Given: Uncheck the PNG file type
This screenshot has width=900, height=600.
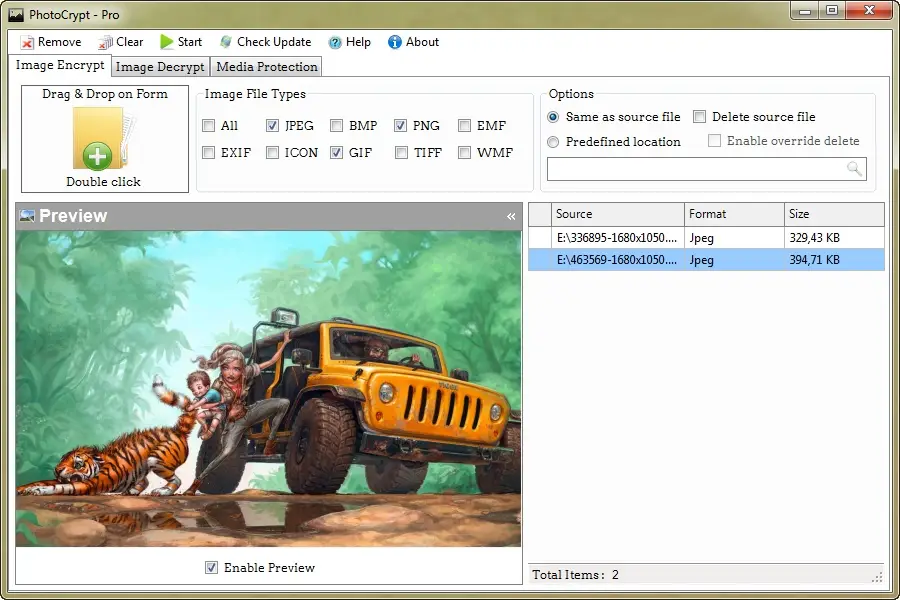Looking at the screenshot, I should click(x=401, y=126).
